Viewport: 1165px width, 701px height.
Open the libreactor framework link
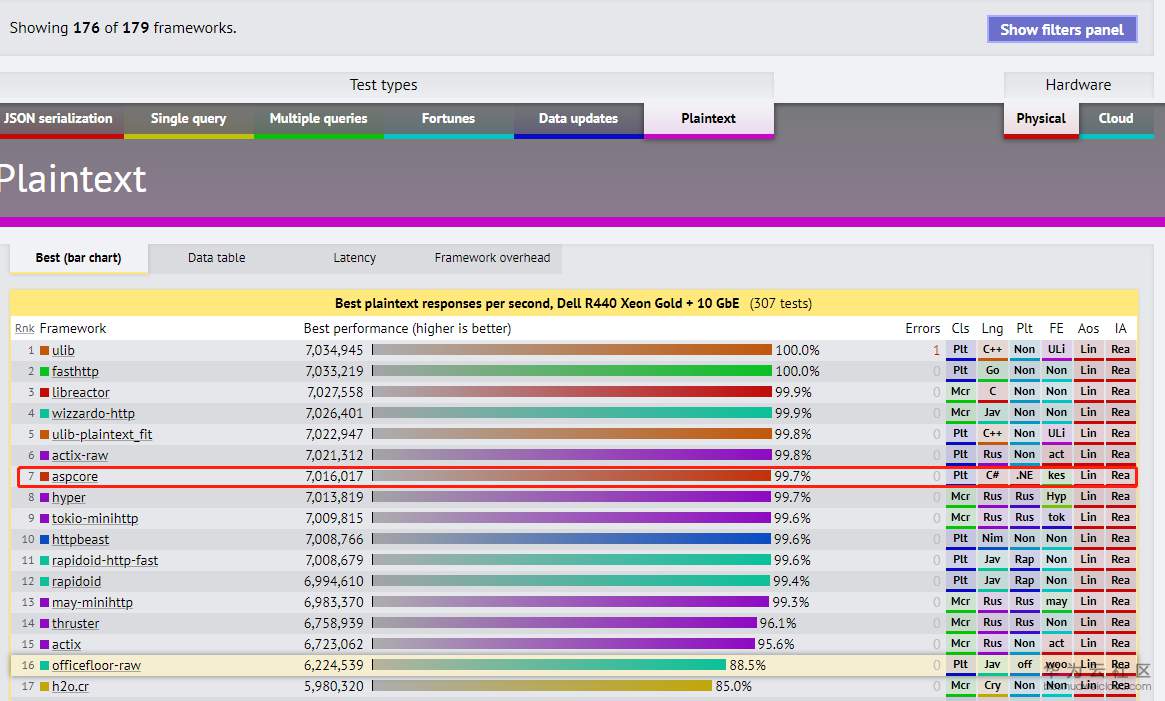click(x=81, y=393)
